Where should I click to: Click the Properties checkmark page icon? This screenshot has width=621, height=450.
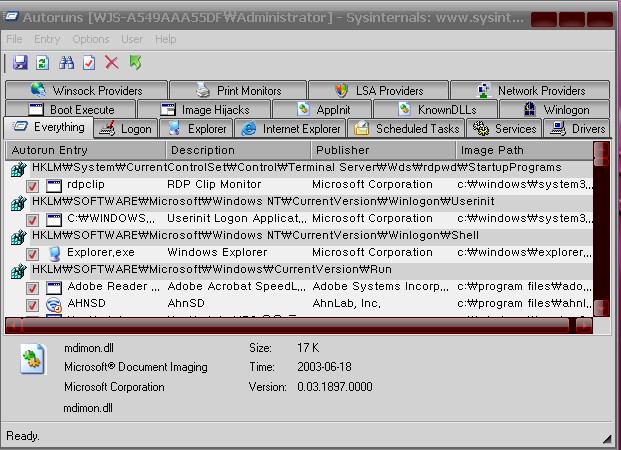(89, 63)
